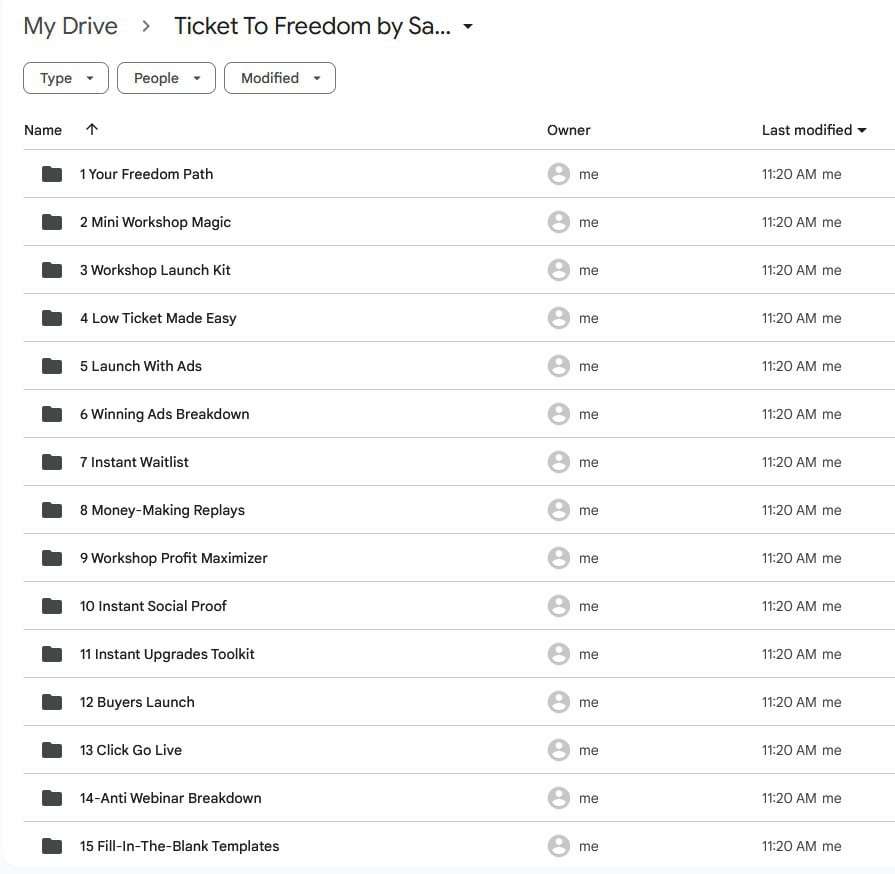Select the 15 Fill-In-The-Blank Templates folder
This screenshot has height=874, width=895.
179,846
